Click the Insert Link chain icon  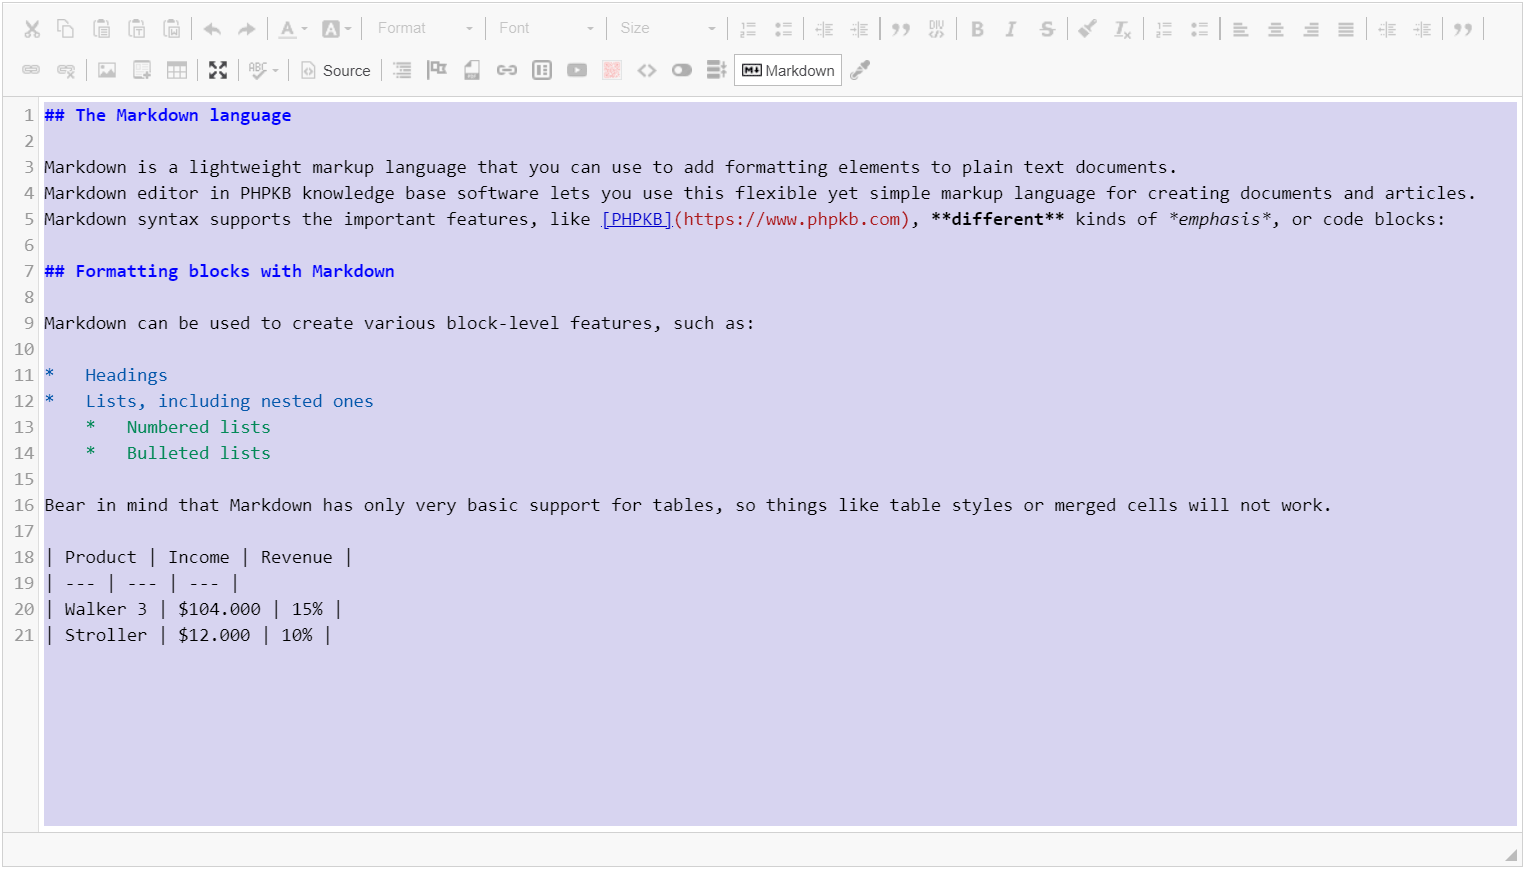pos(31,70)
